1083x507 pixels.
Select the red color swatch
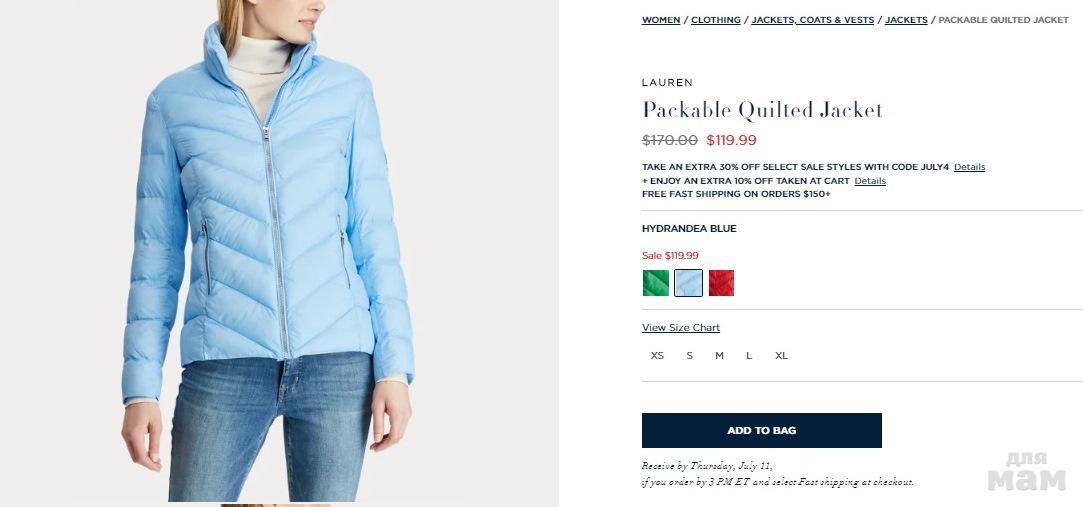[x=721, y=283]
